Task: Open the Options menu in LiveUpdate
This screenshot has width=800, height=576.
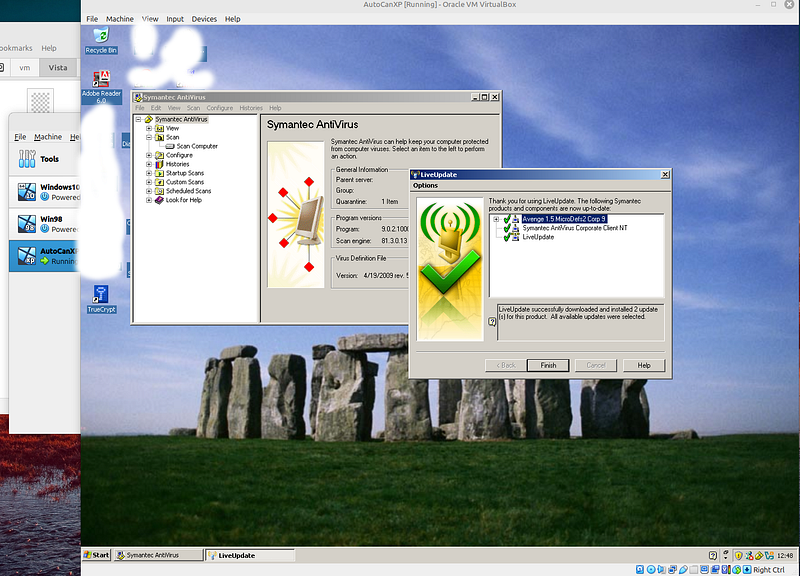Action: (426, 186)
